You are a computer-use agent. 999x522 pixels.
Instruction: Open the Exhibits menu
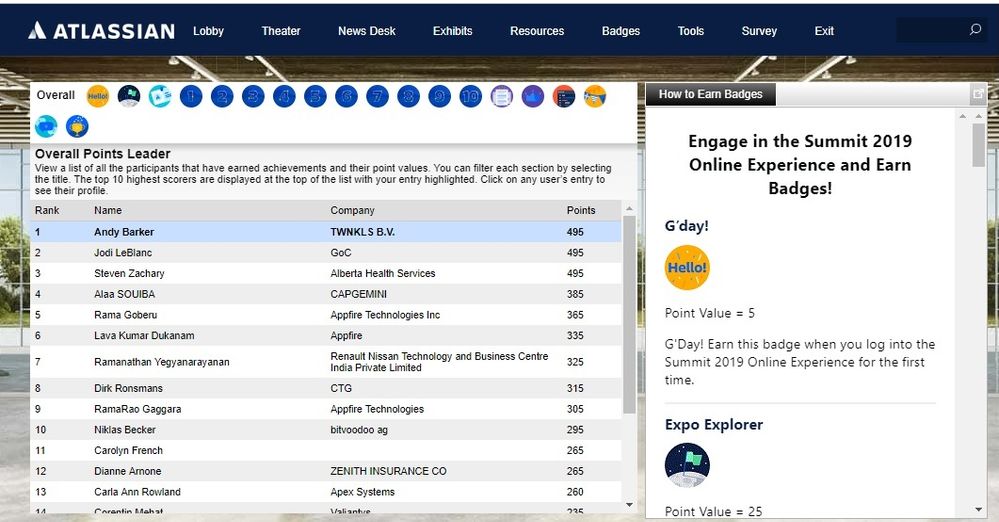(452, 31)
